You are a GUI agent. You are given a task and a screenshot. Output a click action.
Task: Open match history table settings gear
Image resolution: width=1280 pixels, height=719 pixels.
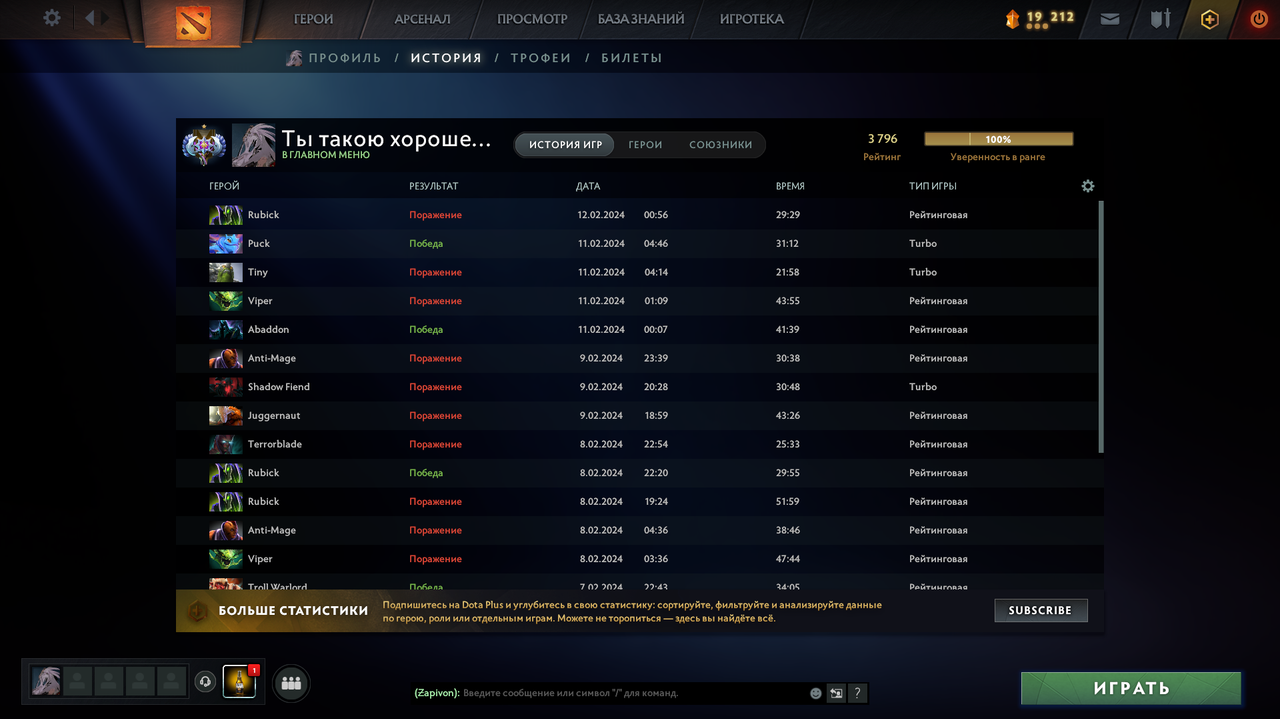pyautogui.click(x=1088, y=186)
